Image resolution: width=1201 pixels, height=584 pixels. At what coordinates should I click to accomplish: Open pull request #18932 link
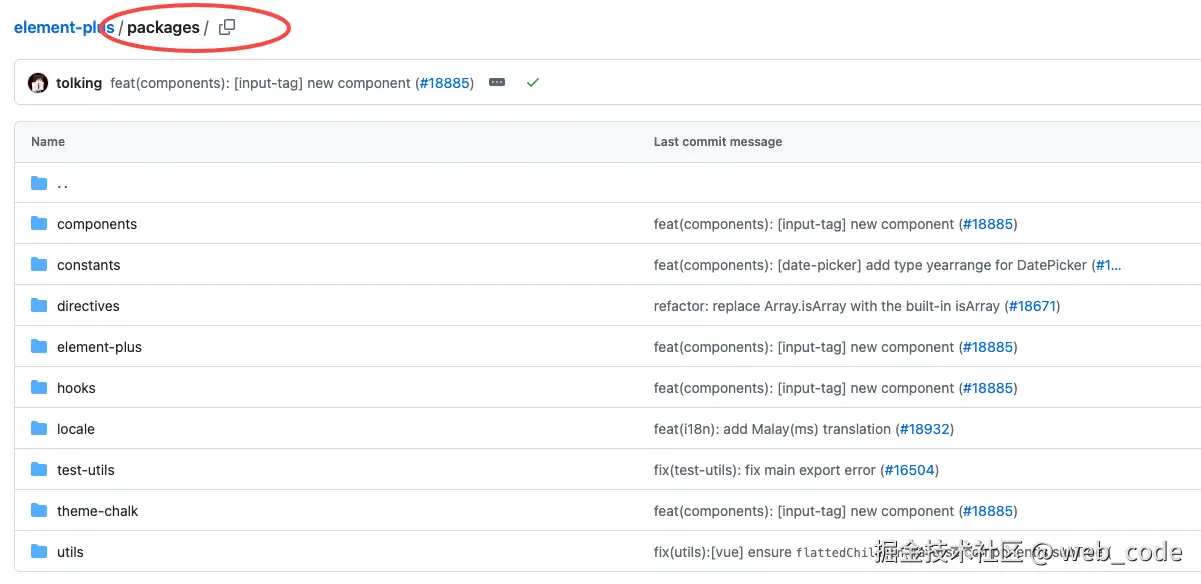click(x=925, y=429)
